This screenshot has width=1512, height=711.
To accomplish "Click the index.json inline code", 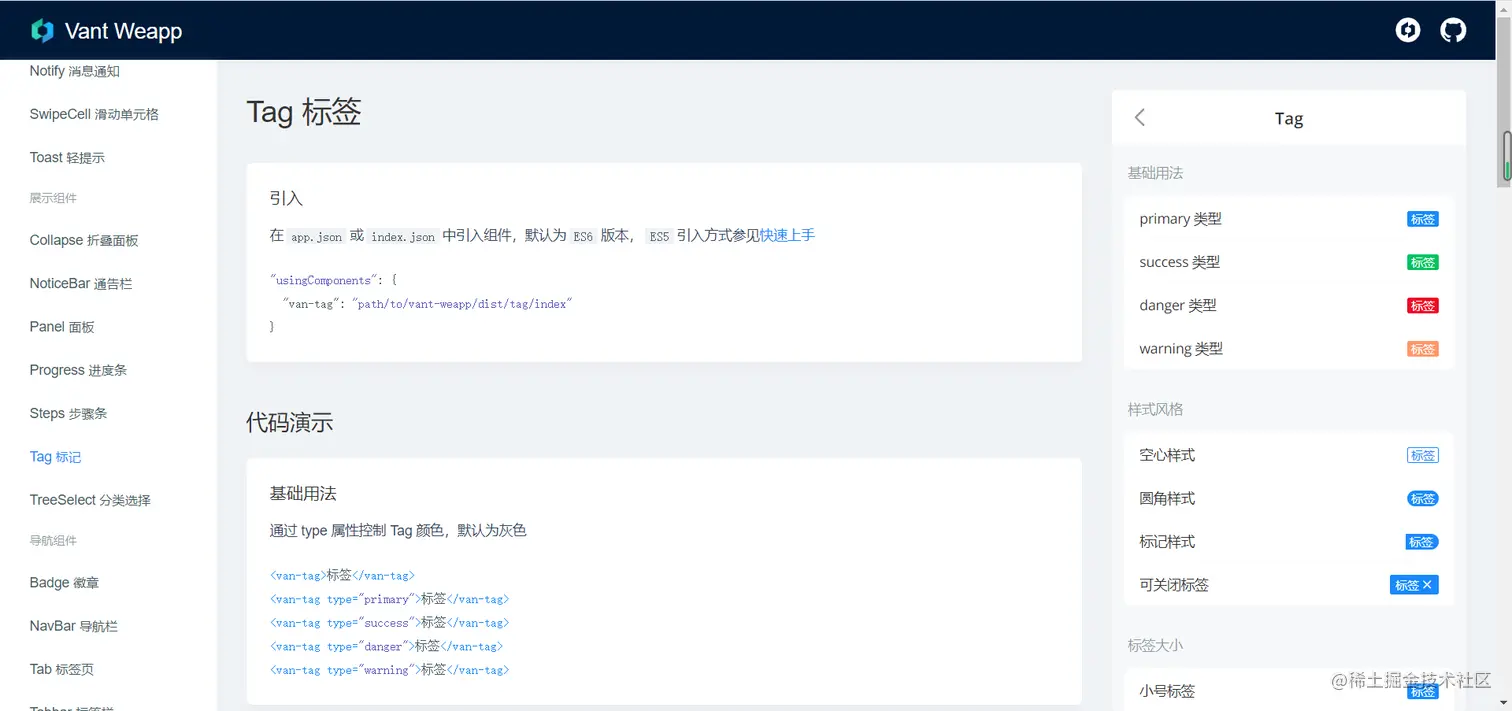I will point(403,237).
